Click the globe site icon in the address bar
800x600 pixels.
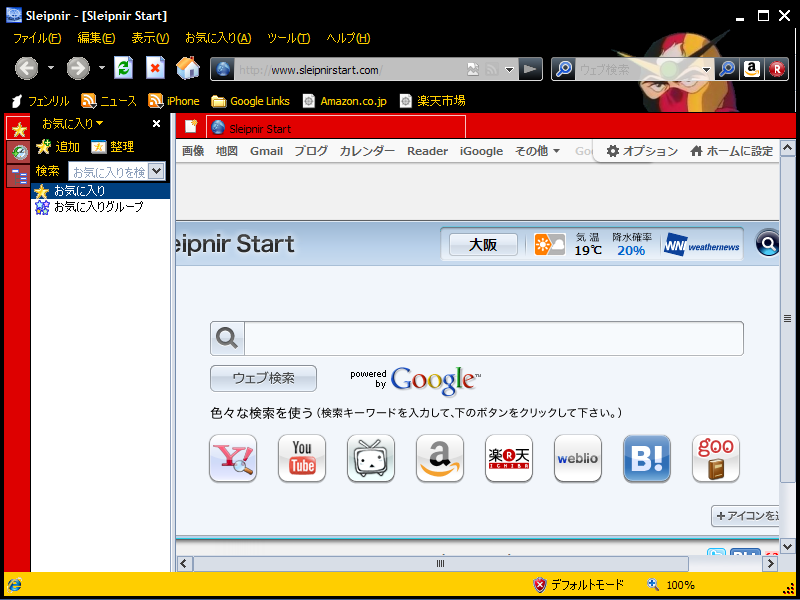pos(223,69)
